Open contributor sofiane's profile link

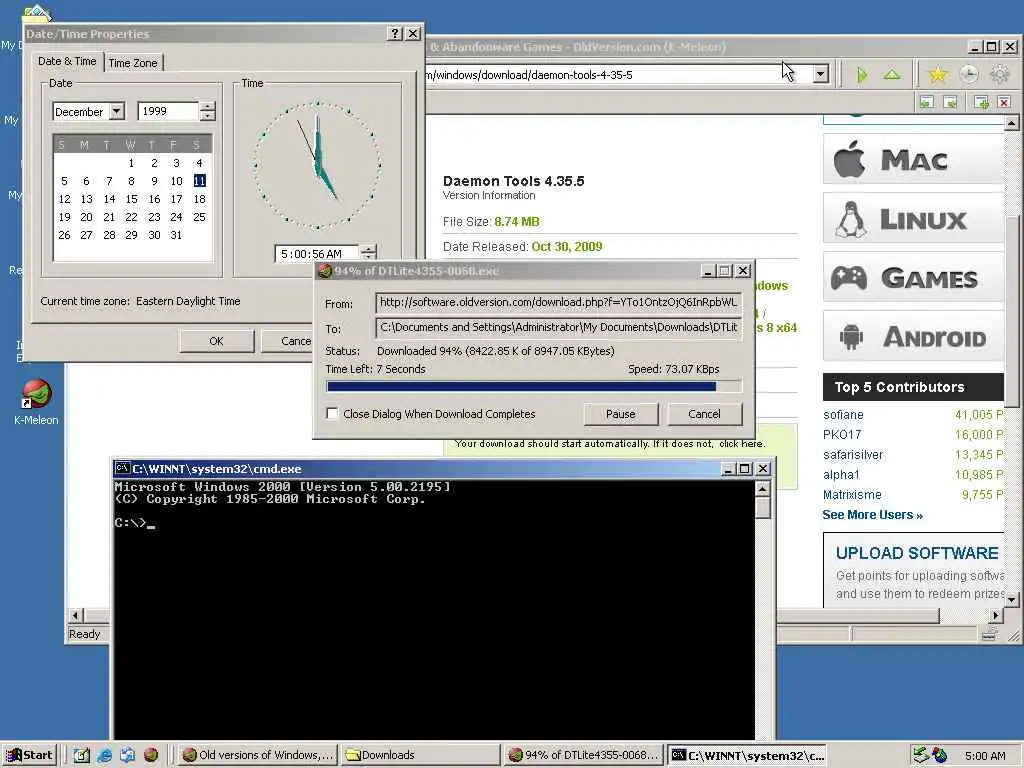(x=843, y=415)
